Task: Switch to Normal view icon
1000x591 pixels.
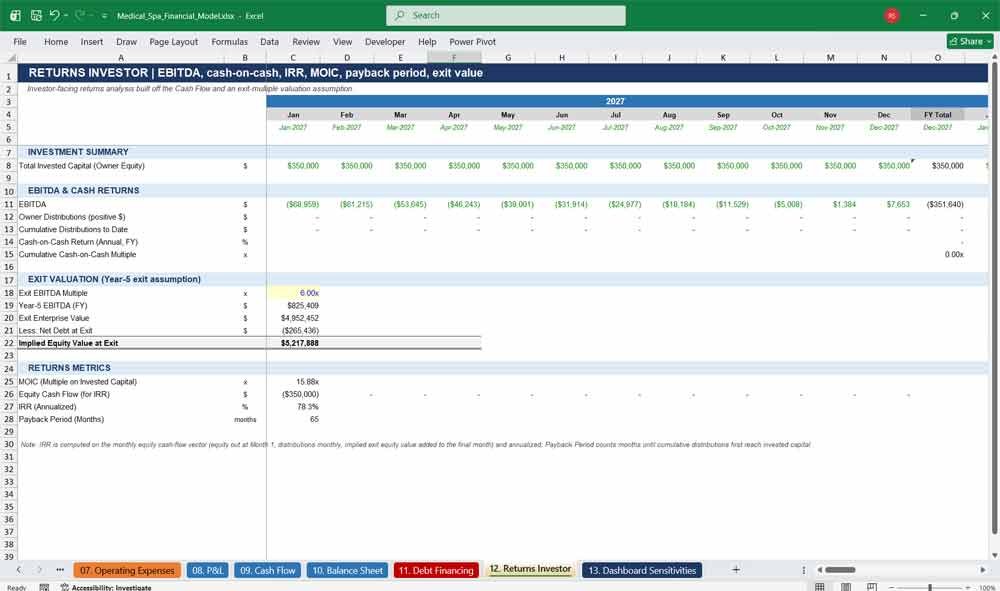Action: click(x=820, y=587)
